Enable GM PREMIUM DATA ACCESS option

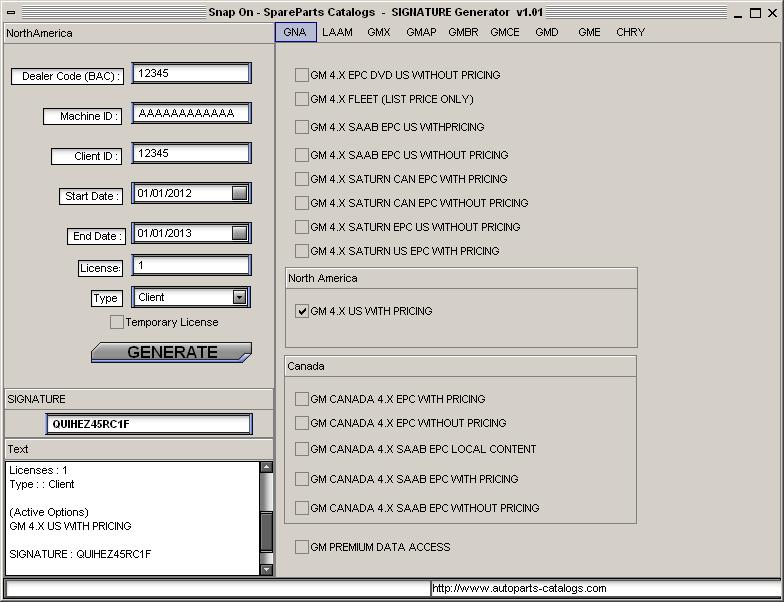(x=302, y=547)
